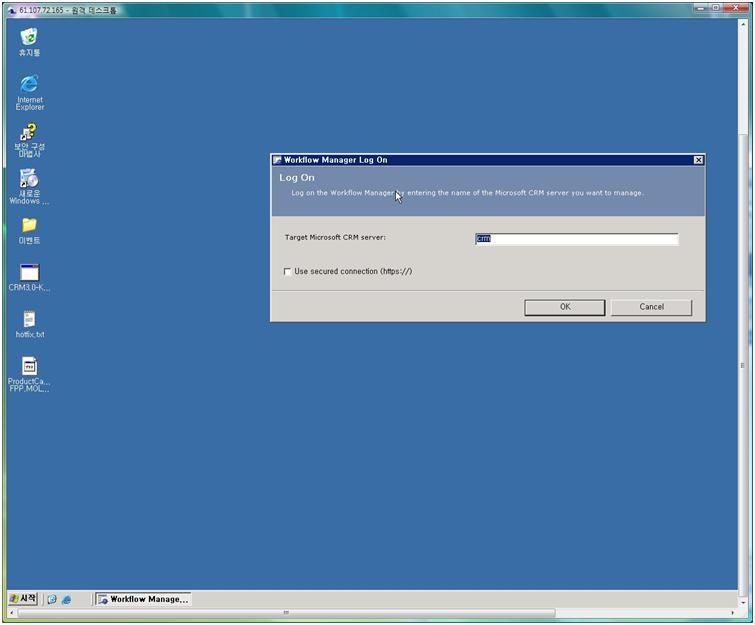Click the Start button in remote taskbar

(x=23, y=599)
